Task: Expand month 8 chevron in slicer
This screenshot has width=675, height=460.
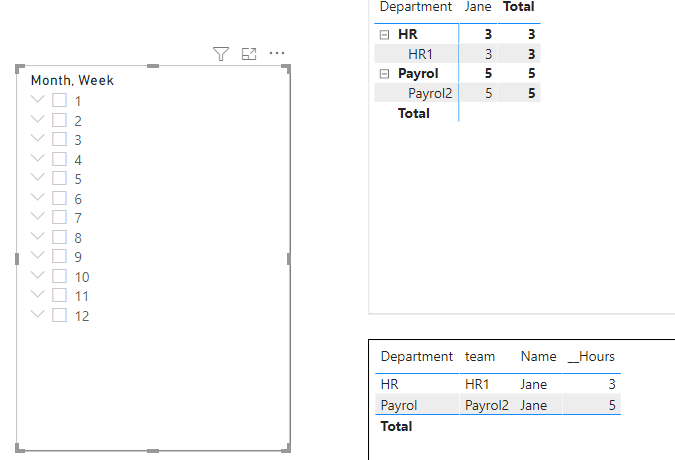Action: 38,236
